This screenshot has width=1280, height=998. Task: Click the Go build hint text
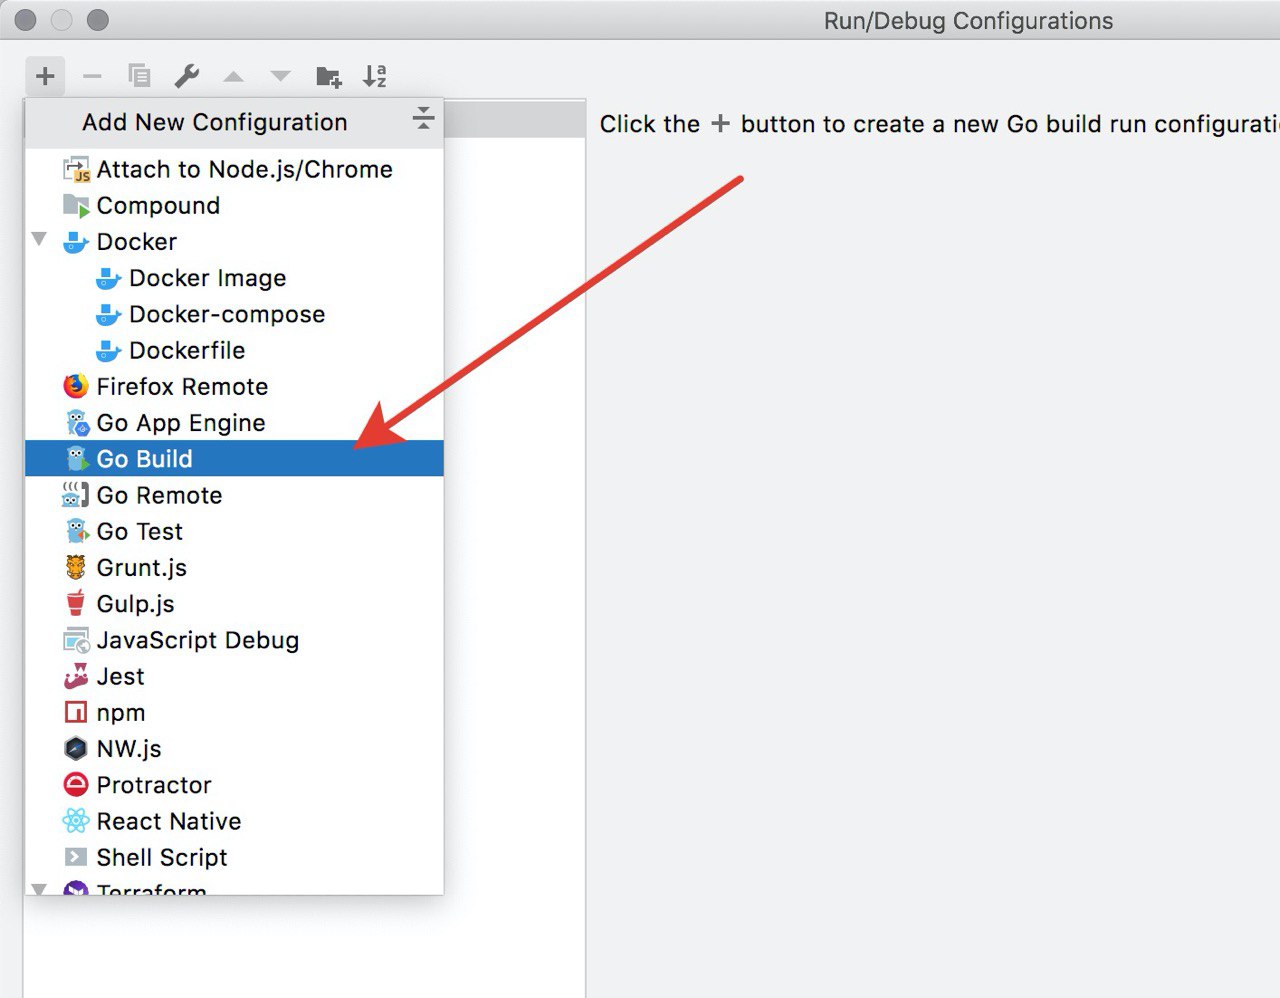[939, 124]
